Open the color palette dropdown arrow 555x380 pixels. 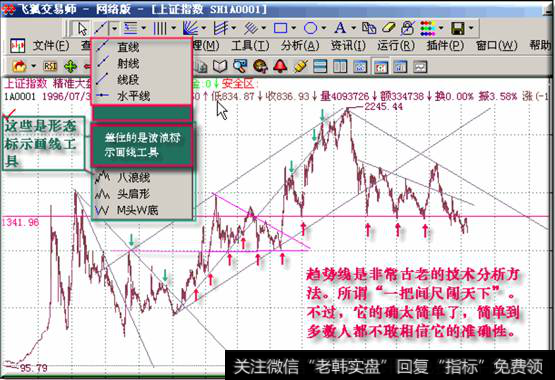point(441,28)
